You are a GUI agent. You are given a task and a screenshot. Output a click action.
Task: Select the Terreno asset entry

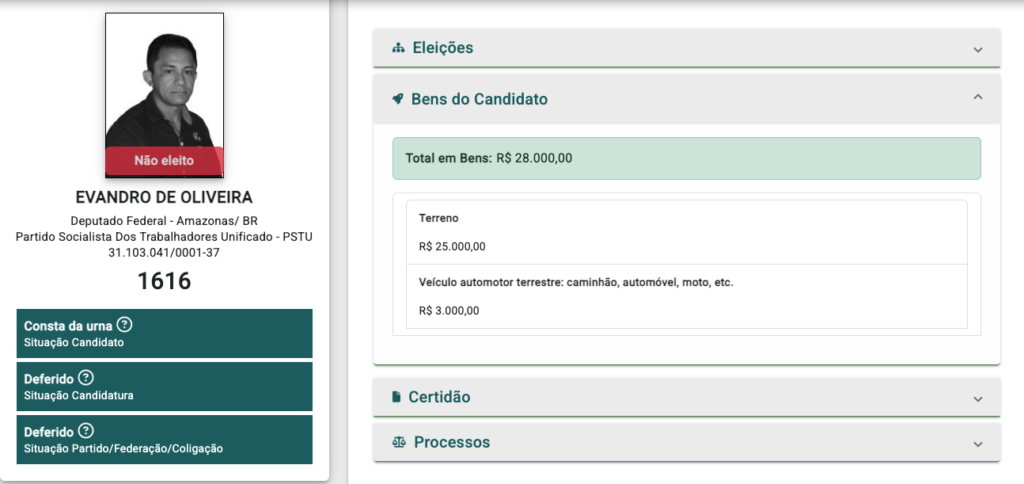tap(686, 233)
